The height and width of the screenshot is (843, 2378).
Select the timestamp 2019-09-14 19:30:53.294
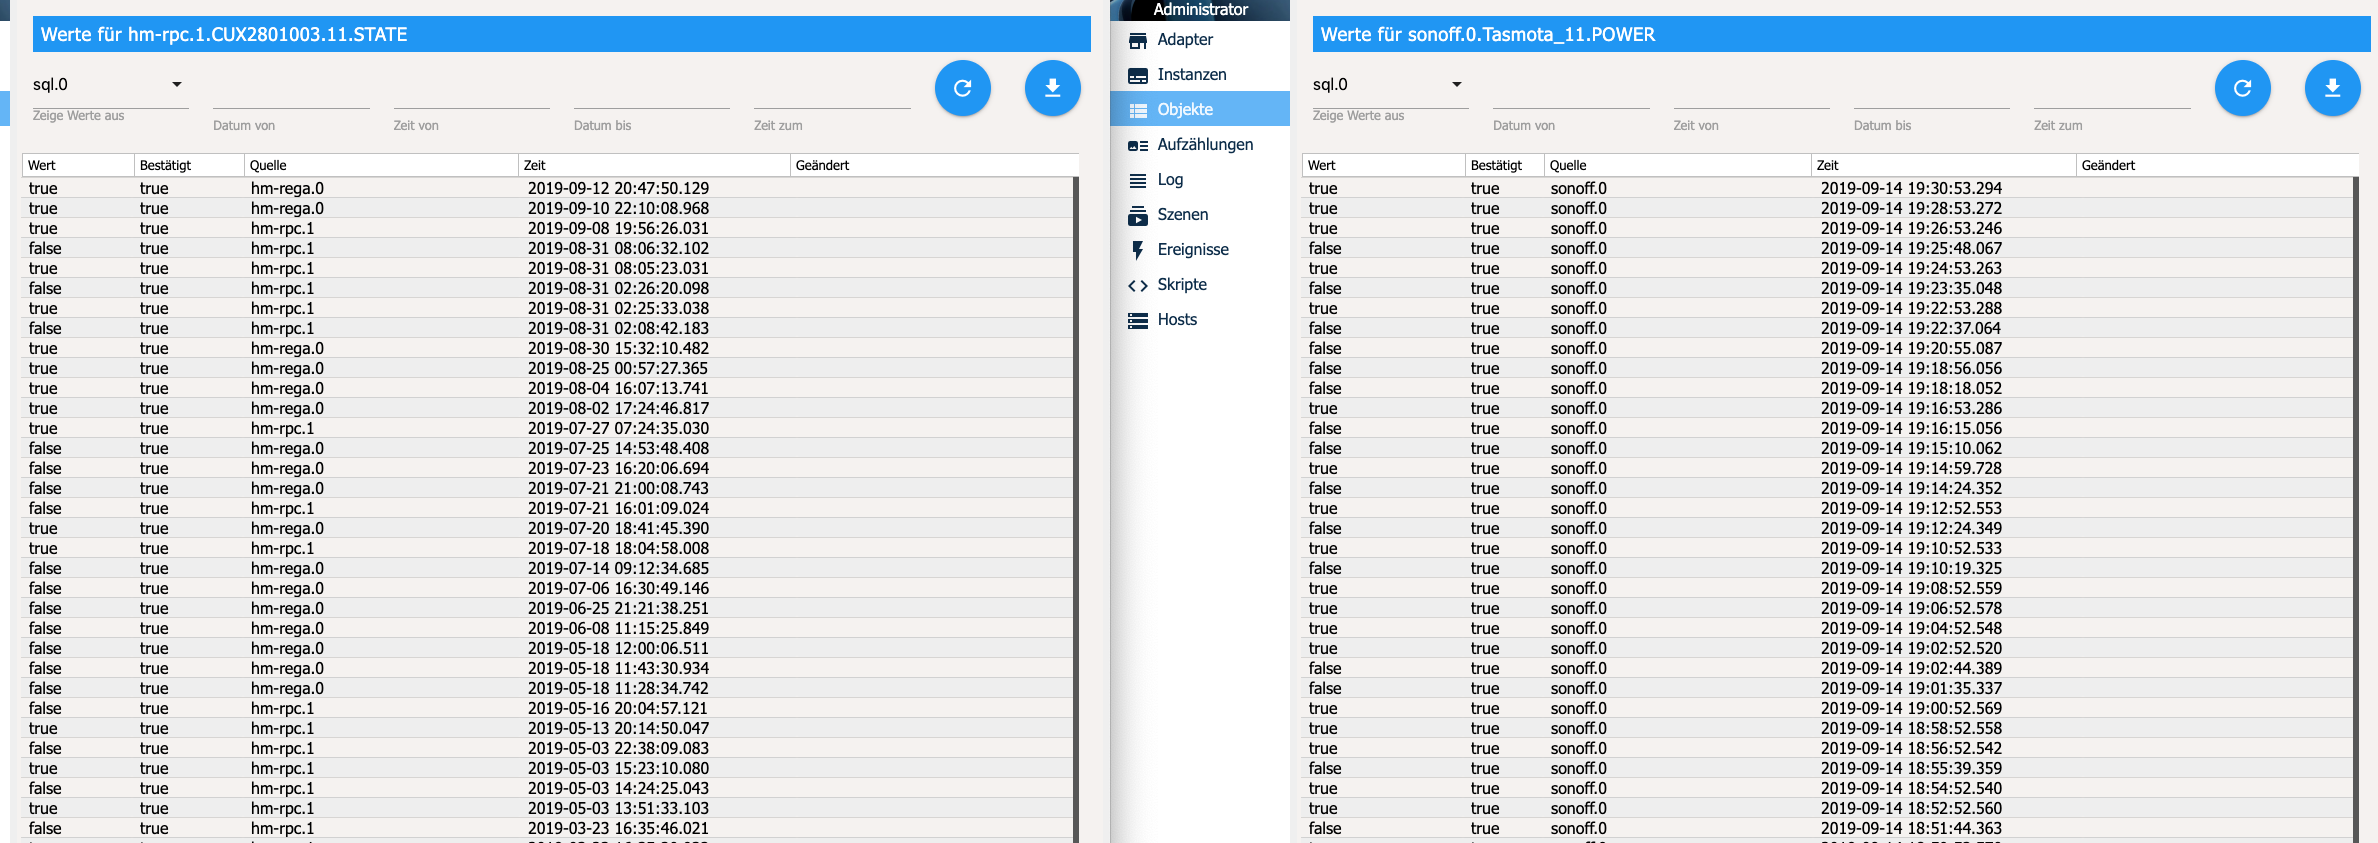point(1911,188)
